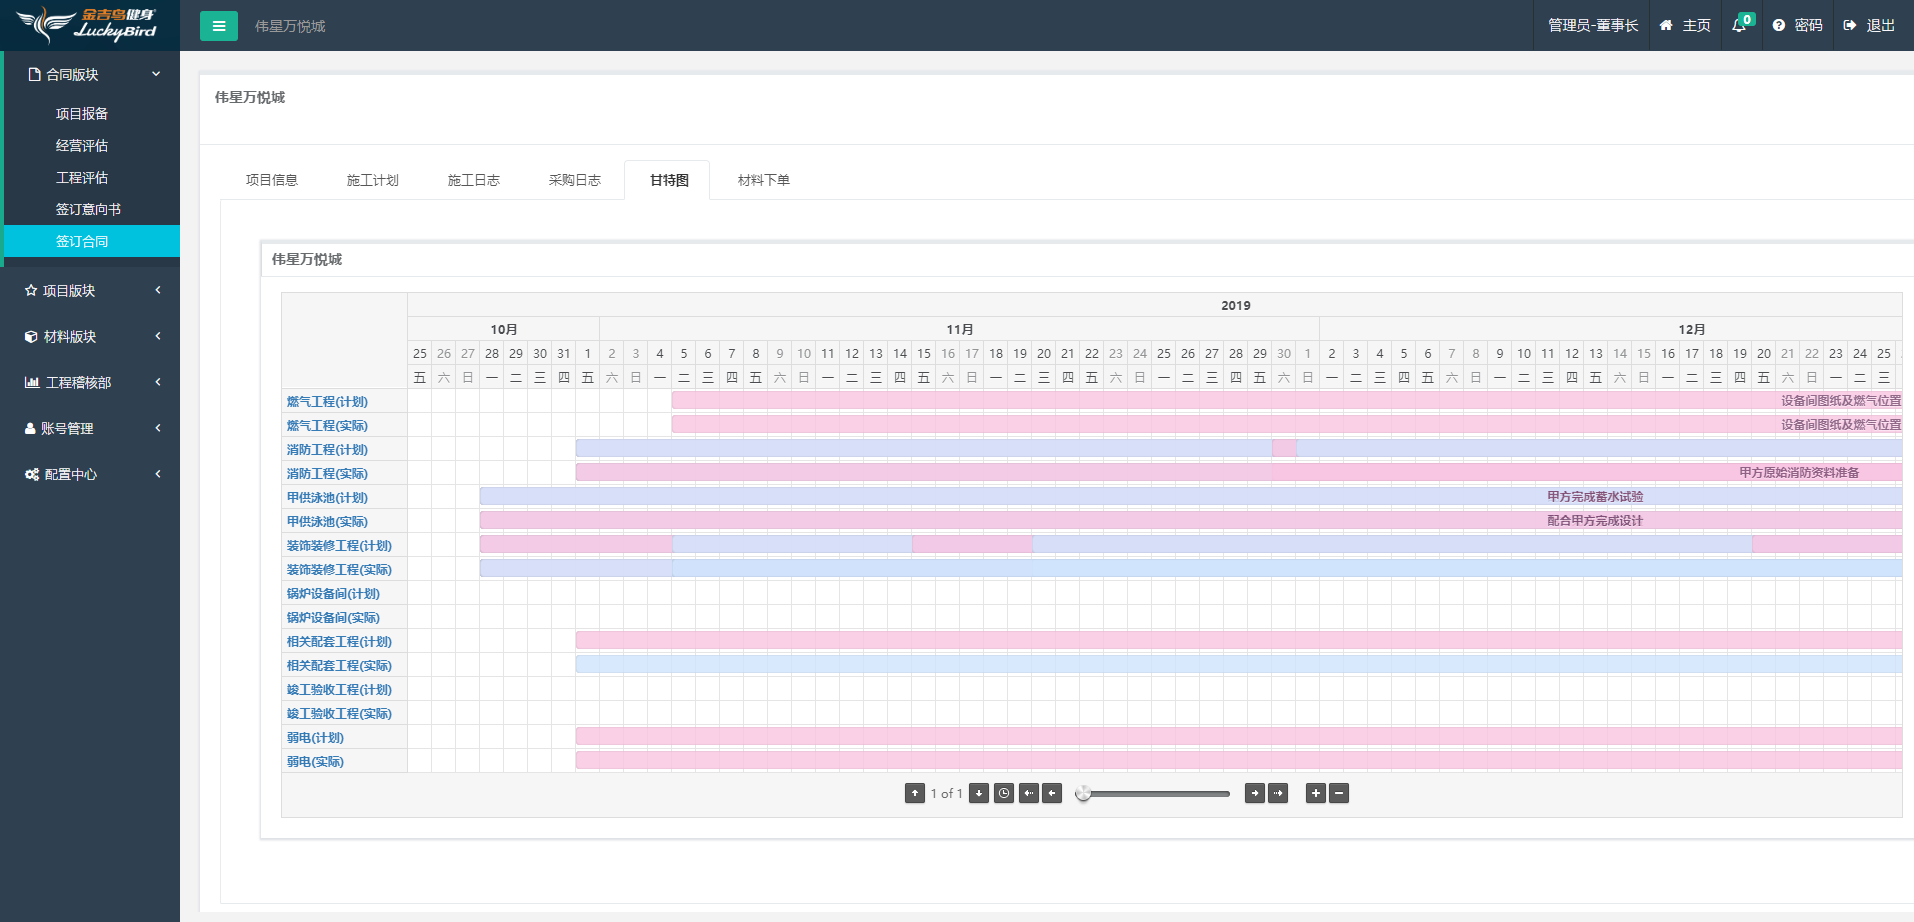The image size is (1914, 922).
Task: Click the 退出 logout link
Action: pos(1870,25)
